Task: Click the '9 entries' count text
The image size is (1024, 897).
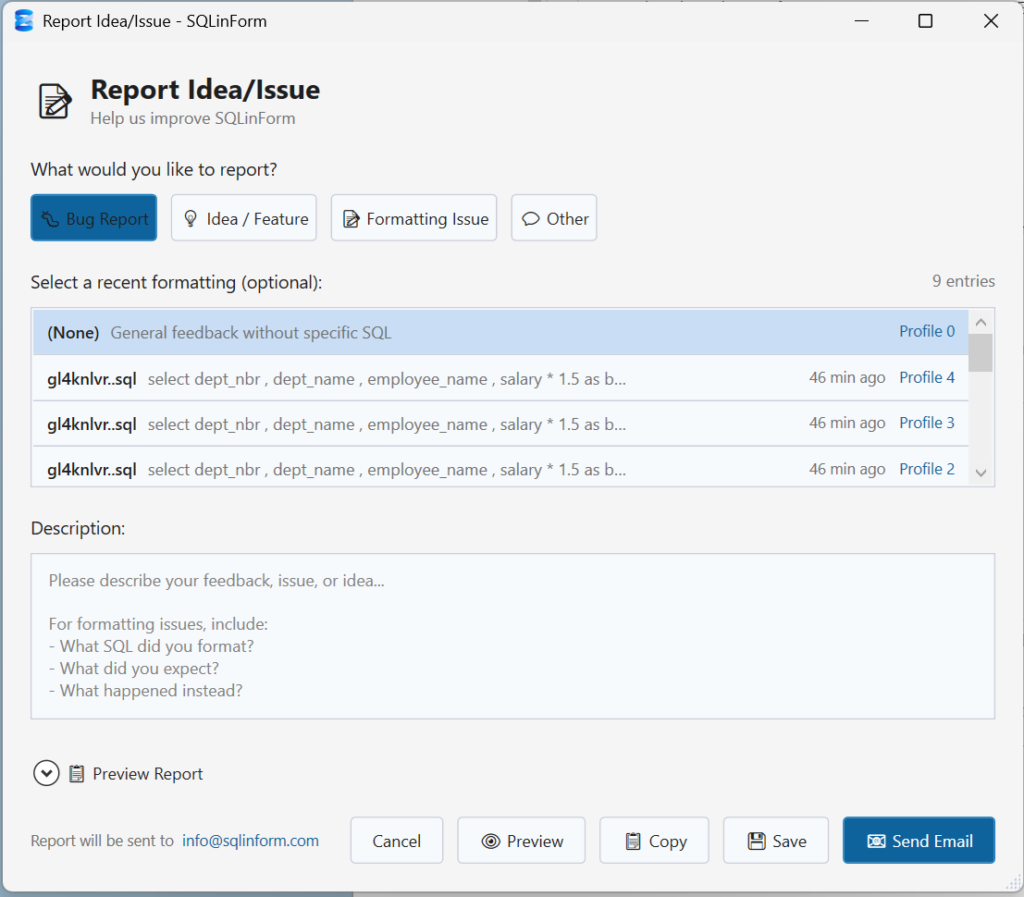Action: coord(963,281)
